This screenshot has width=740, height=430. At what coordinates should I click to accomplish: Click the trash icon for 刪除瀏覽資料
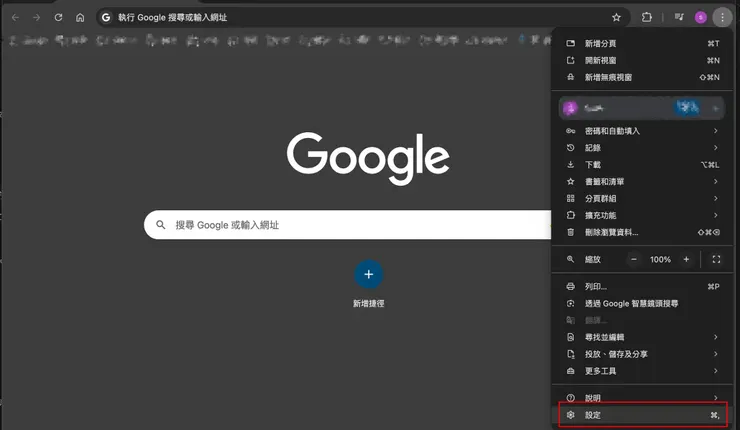[x=571, y=232]
